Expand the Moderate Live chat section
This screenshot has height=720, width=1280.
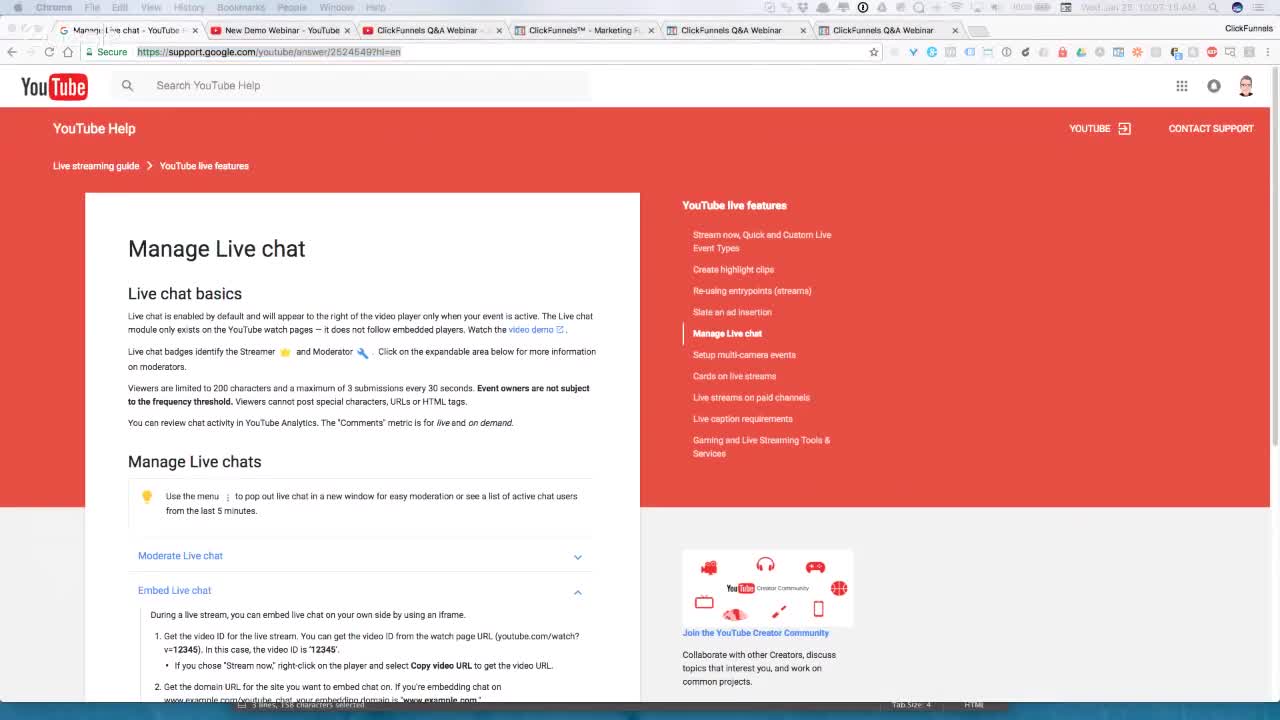[x=577, y=557]
